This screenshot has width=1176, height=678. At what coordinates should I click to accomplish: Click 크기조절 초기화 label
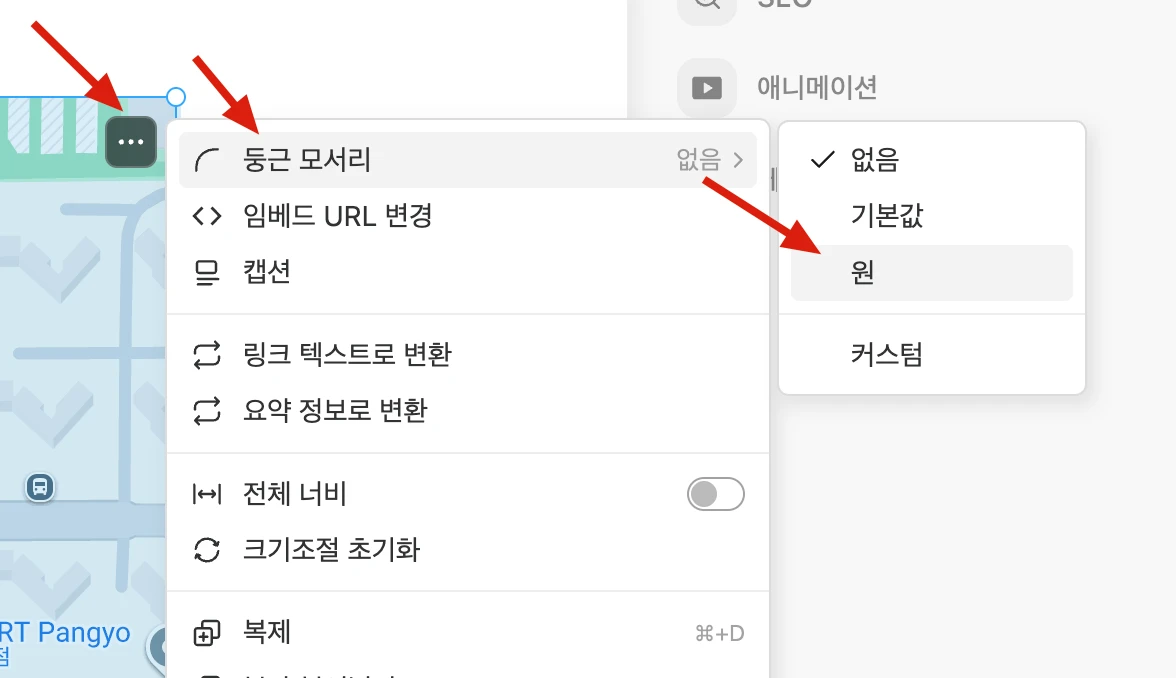pyautogui.click(x=331, y=550)
